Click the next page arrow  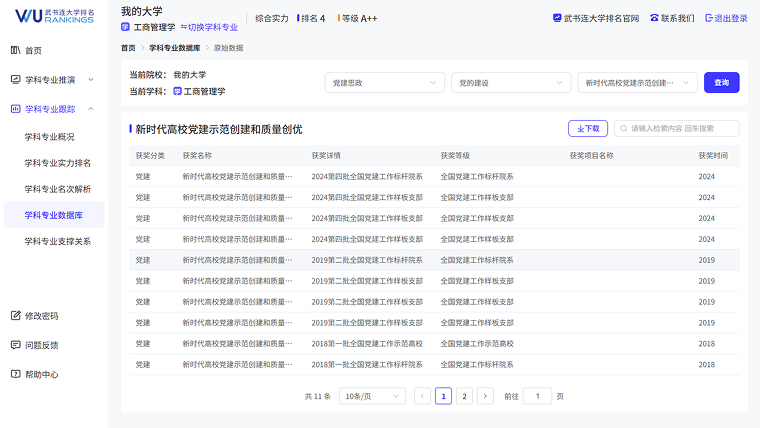coord(485,396)
